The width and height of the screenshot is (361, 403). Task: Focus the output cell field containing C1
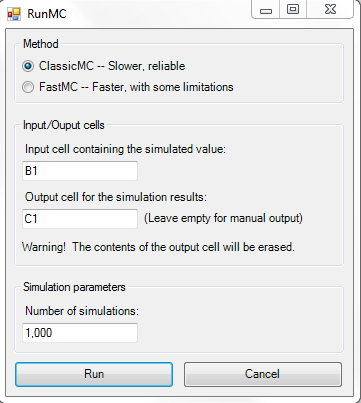pos(80,219)
